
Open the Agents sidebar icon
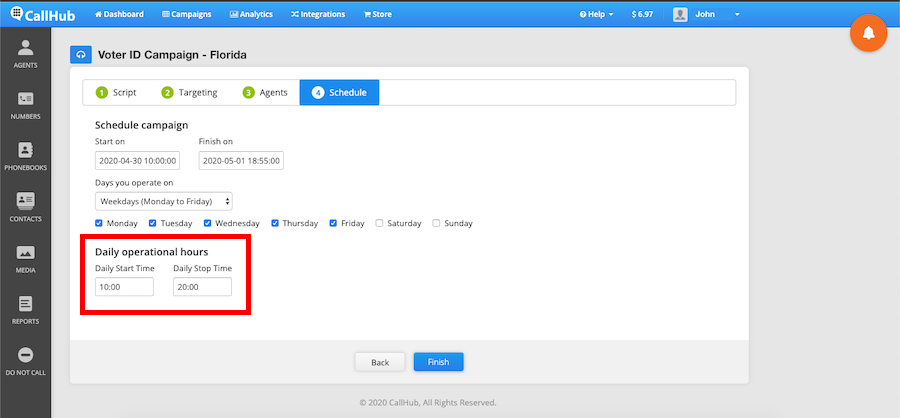pos(25,55)
